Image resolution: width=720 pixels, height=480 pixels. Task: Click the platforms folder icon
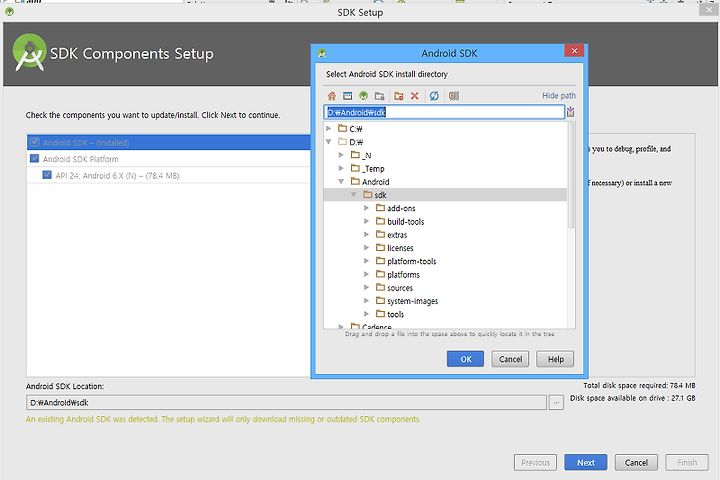(x=380, y=274)
